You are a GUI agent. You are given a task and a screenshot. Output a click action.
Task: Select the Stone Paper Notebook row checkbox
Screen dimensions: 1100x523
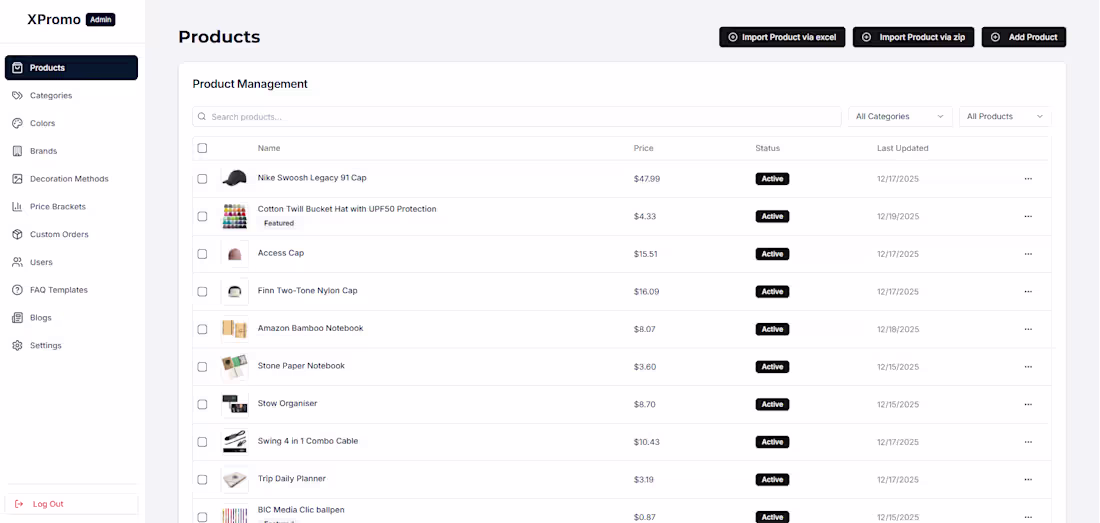coord(202,367)
